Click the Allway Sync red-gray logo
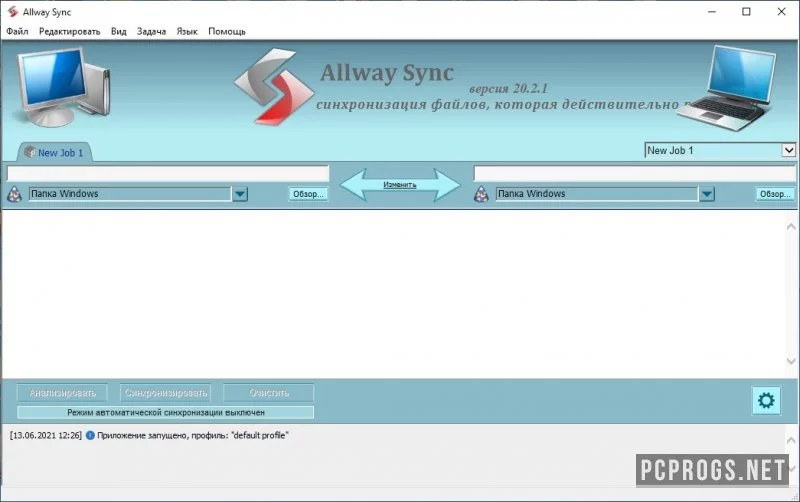This screenshot has height=502, width=800. click(273, 86)
